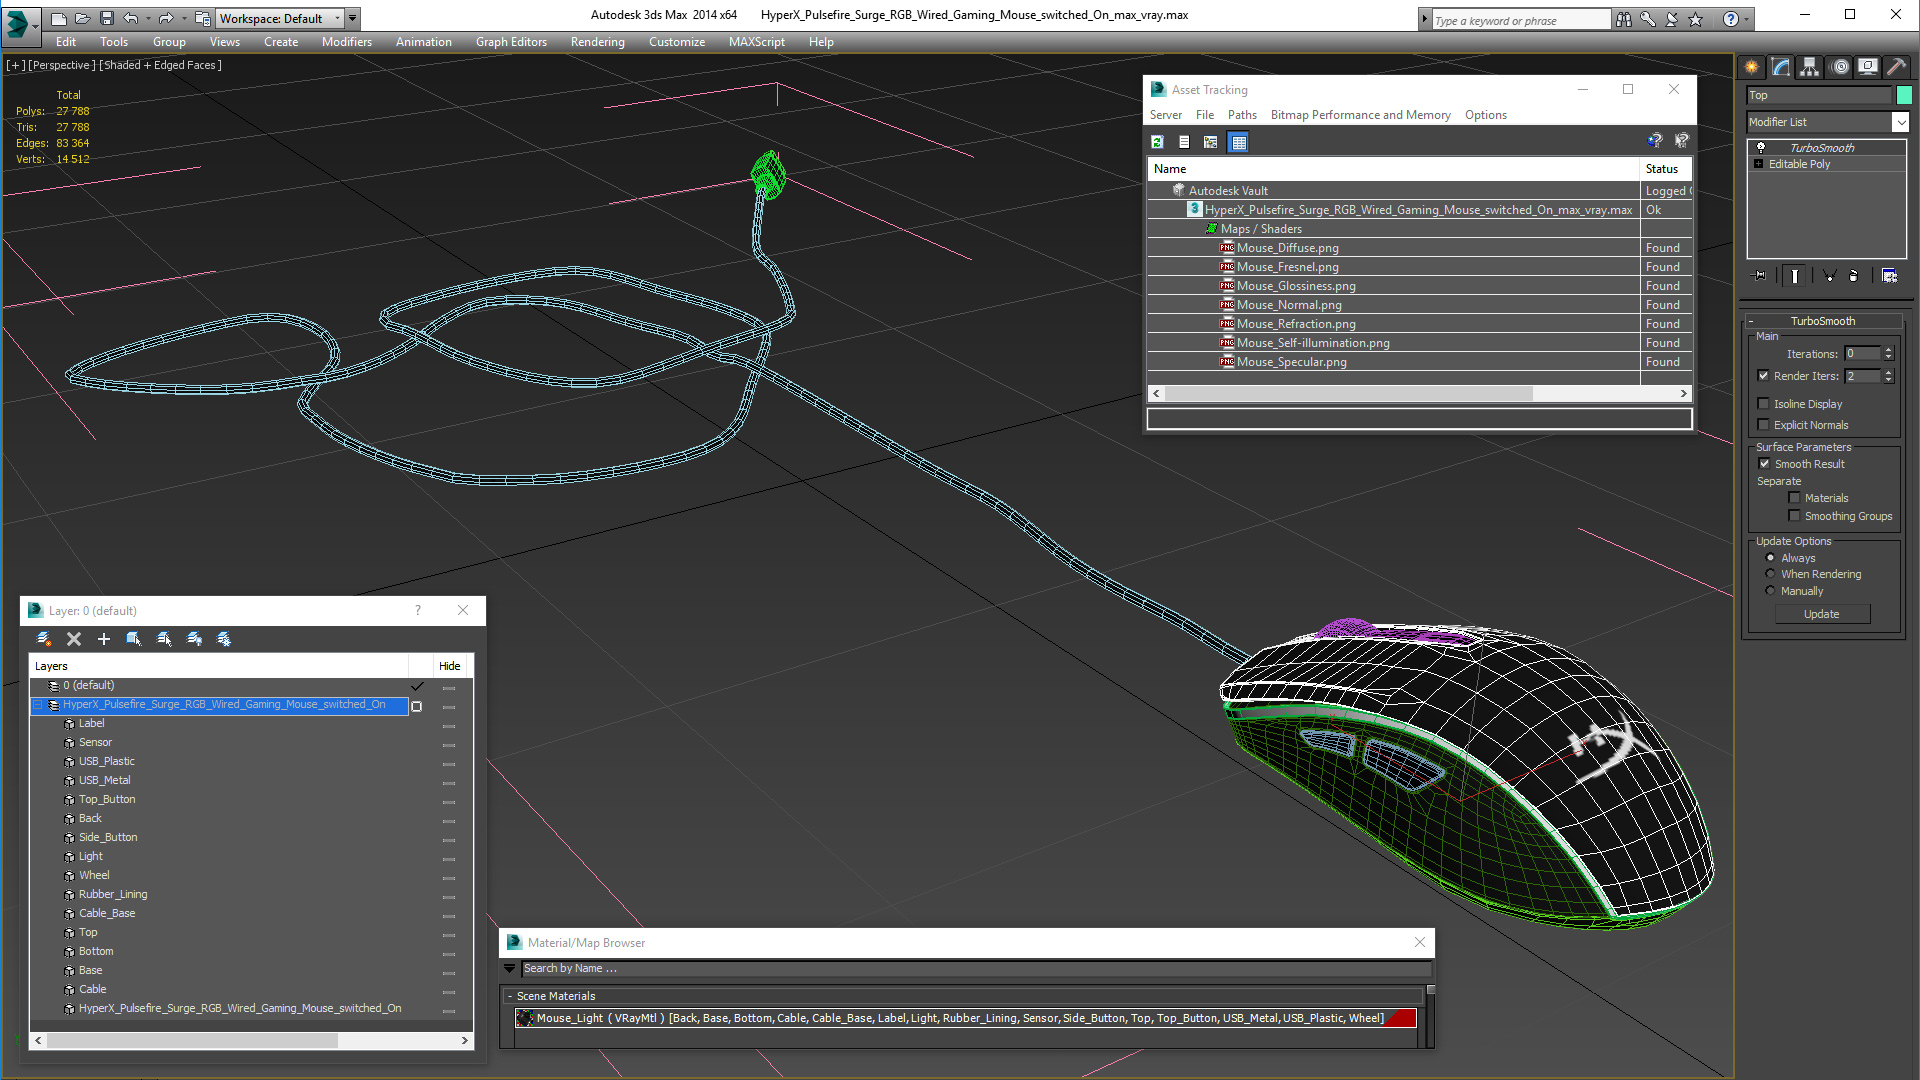Viewport: 1920px width, 1080px height.
Task: Click the Redo arrow icon
Action: [166, 18]
